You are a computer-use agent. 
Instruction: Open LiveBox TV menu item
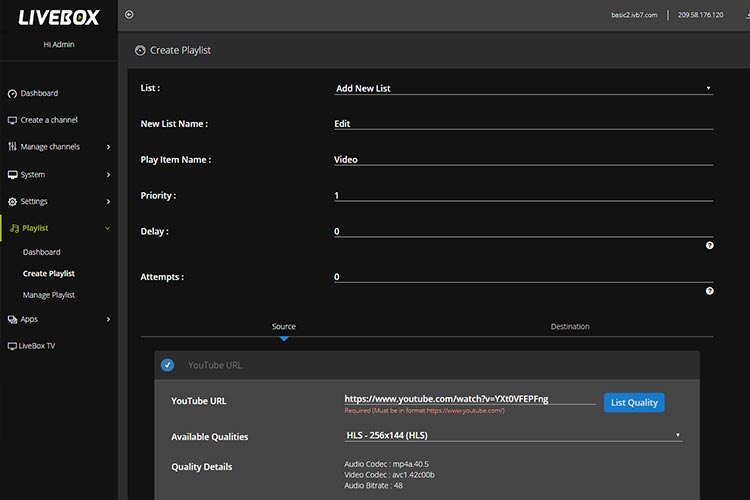coord(36,346)
